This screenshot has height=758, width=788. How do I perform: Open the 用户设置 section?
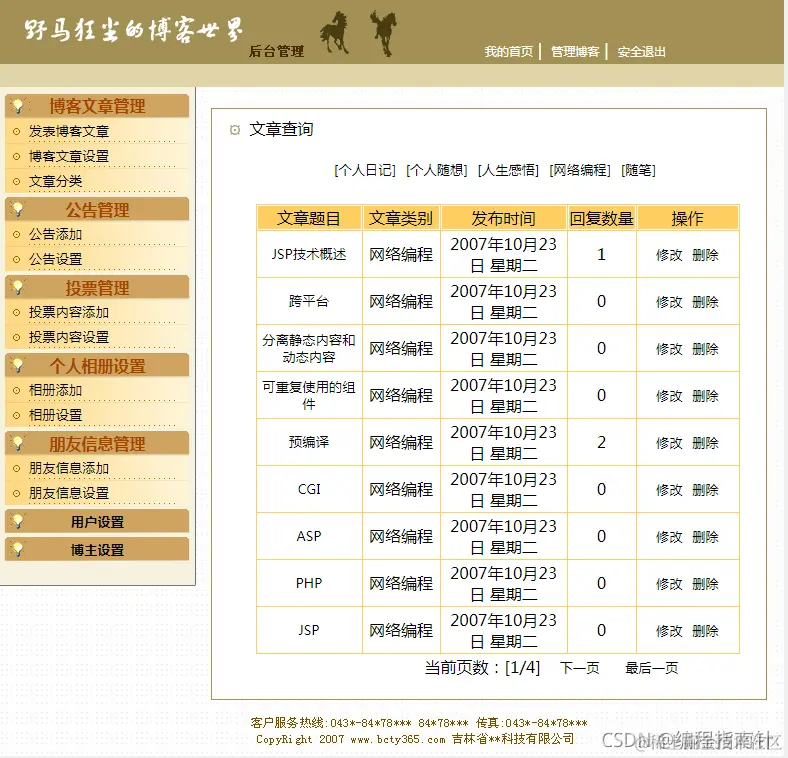tap(97, 522)
